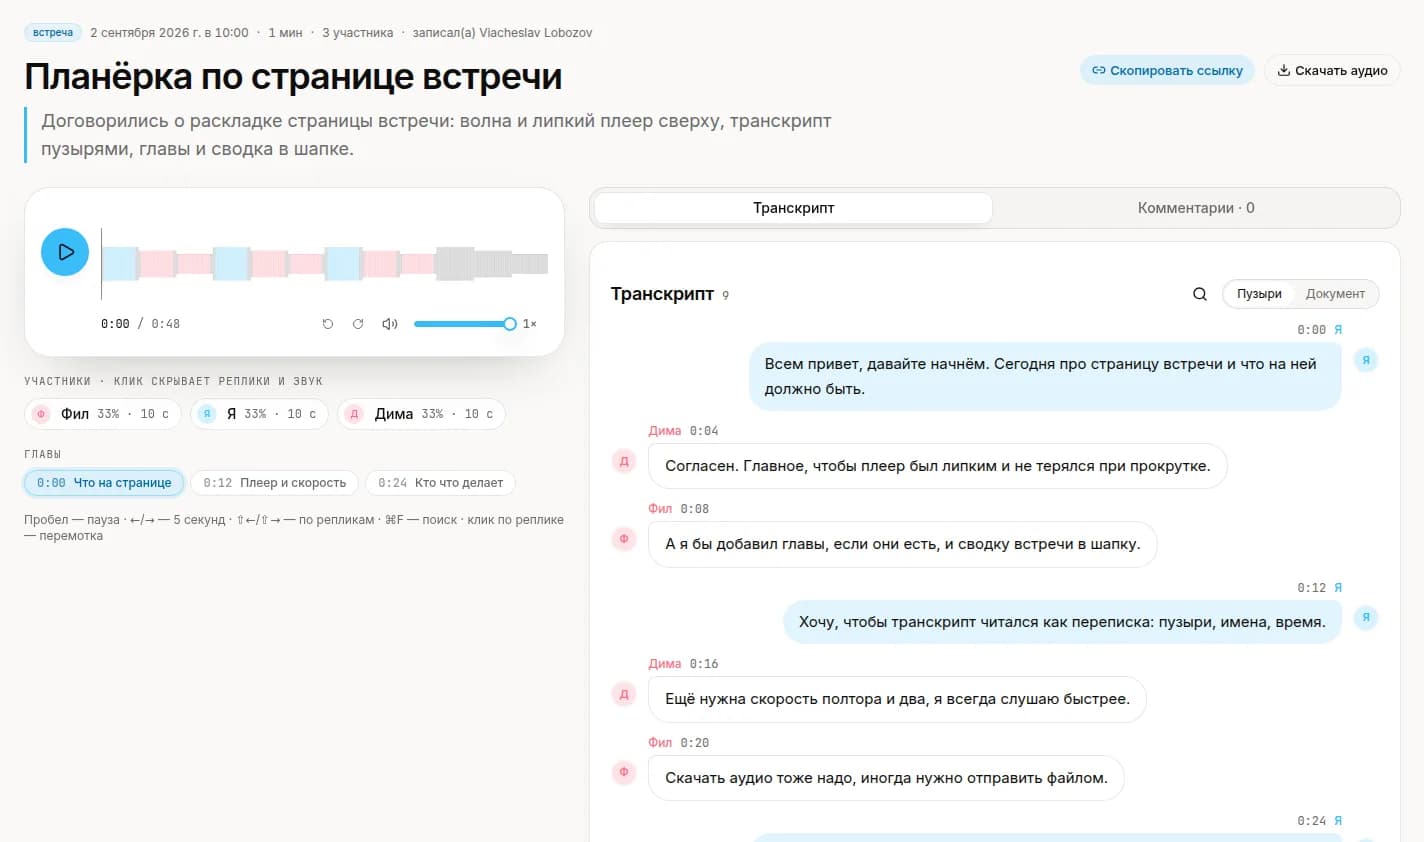The image size is (1424, 842).
Task: Mute audio with the speaker icon
Action: [x=390, y=324]
